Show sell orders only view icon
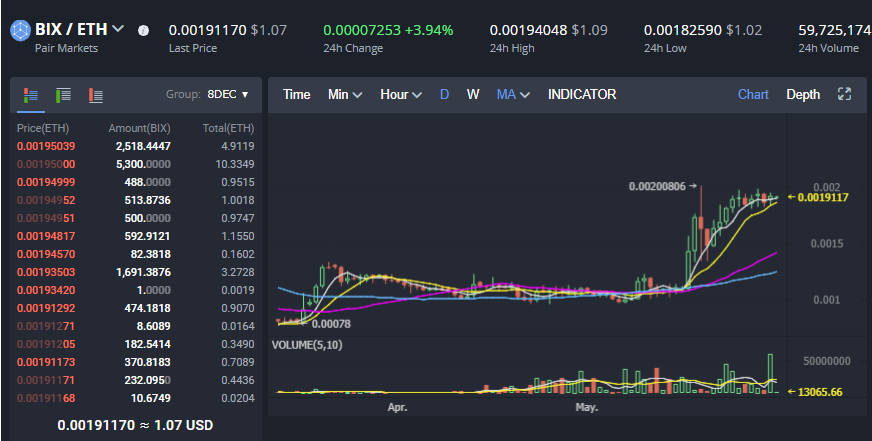872x441 pixels. click(x=96, y=95)
